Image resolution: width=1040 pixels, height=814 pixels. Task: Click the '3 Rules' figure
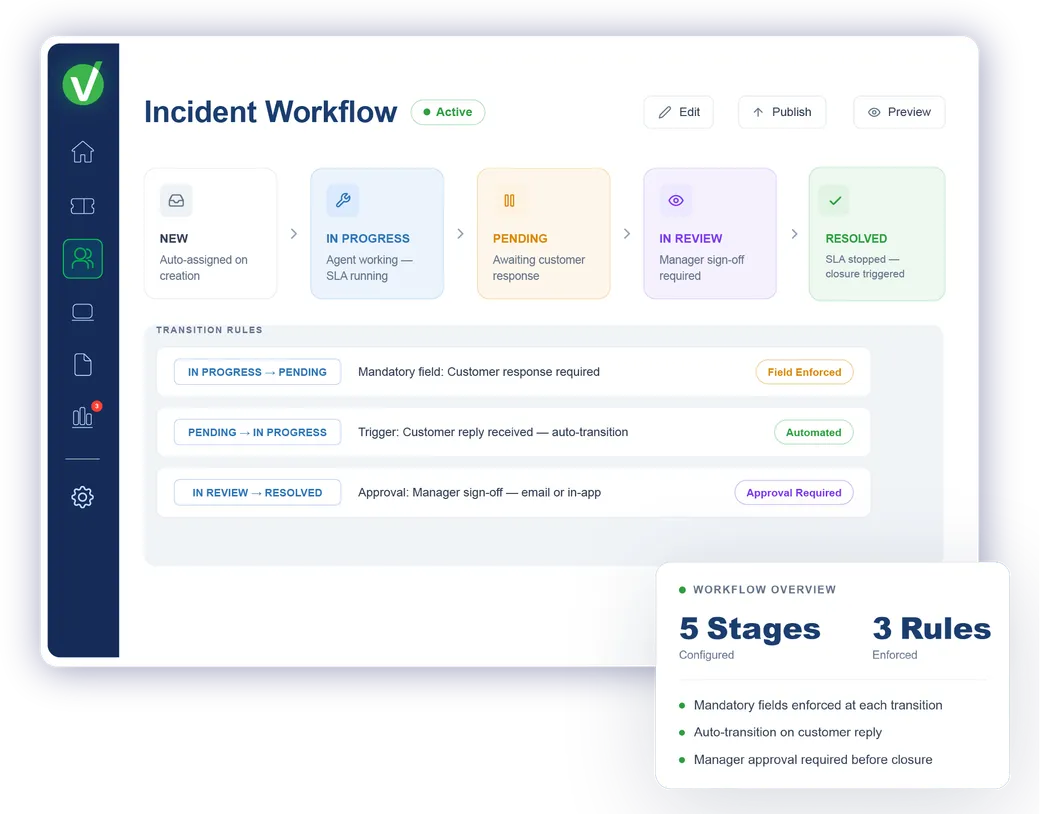click(x=931, y=628)
